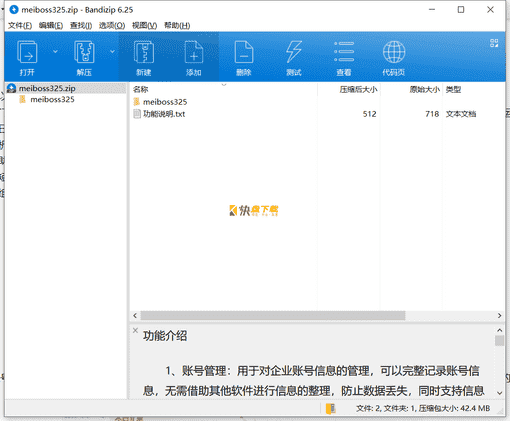Open the View (视图) menu
Image resolution: width=510 pixels, height=421 pixels.
[144, 25]
